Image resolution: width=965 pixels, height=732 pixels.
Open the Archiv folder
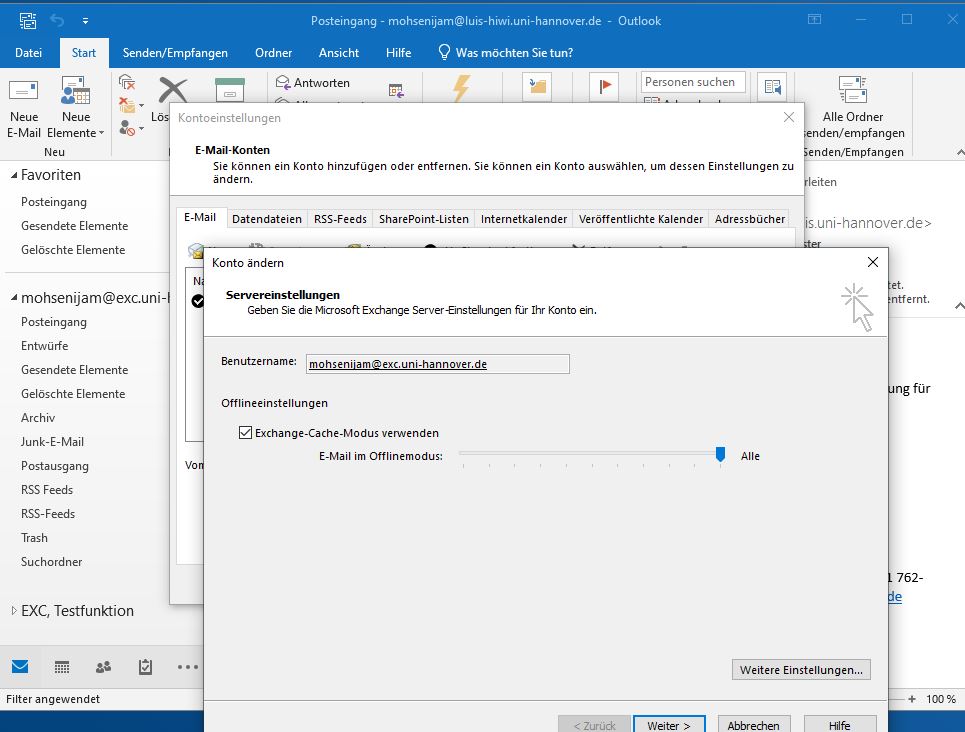(x=38, y=418)
